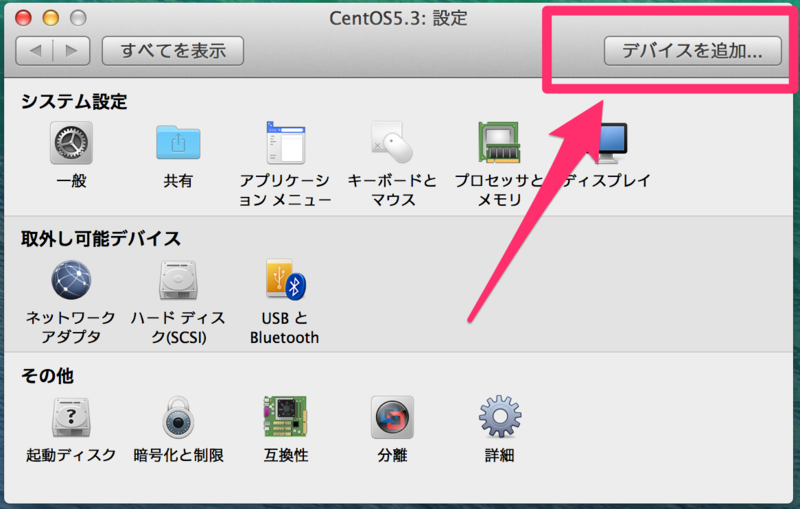Screen dimensions: 800x509
Task: Click the 取外し可能デバイス section heading
Action: [x=101, y=238]
